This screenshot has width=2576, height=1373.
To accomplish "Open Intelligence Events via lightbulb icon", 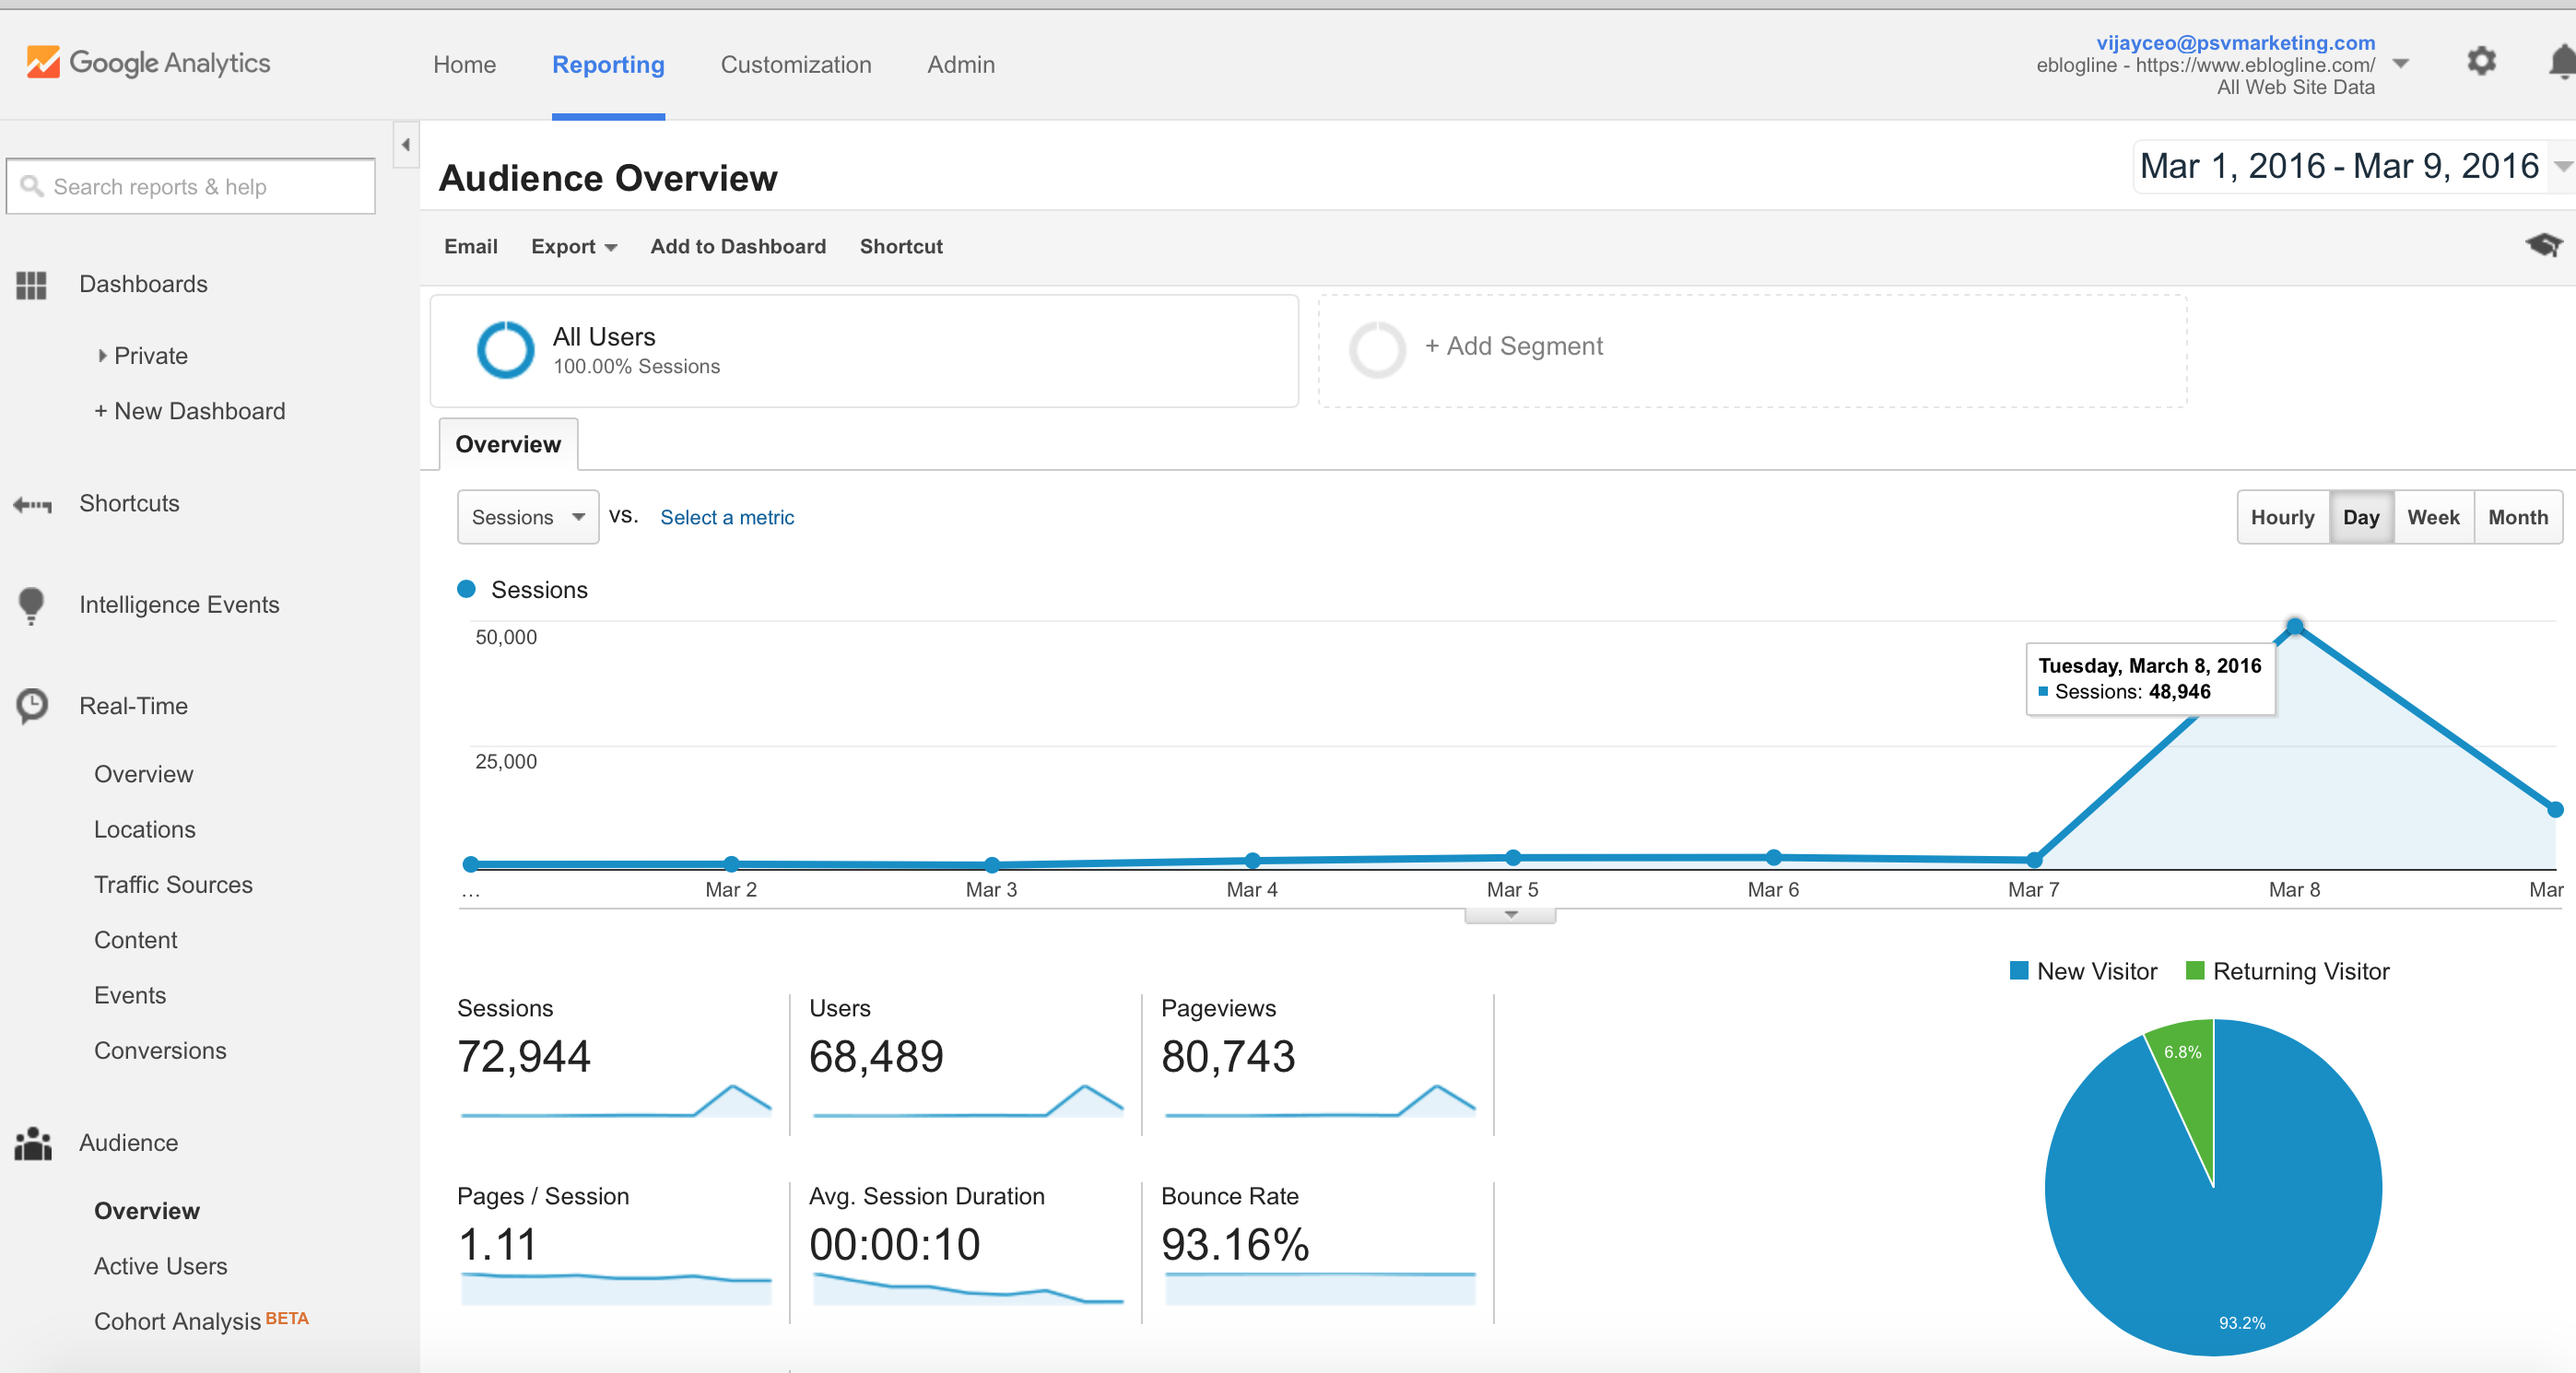I will coord(31,605).
